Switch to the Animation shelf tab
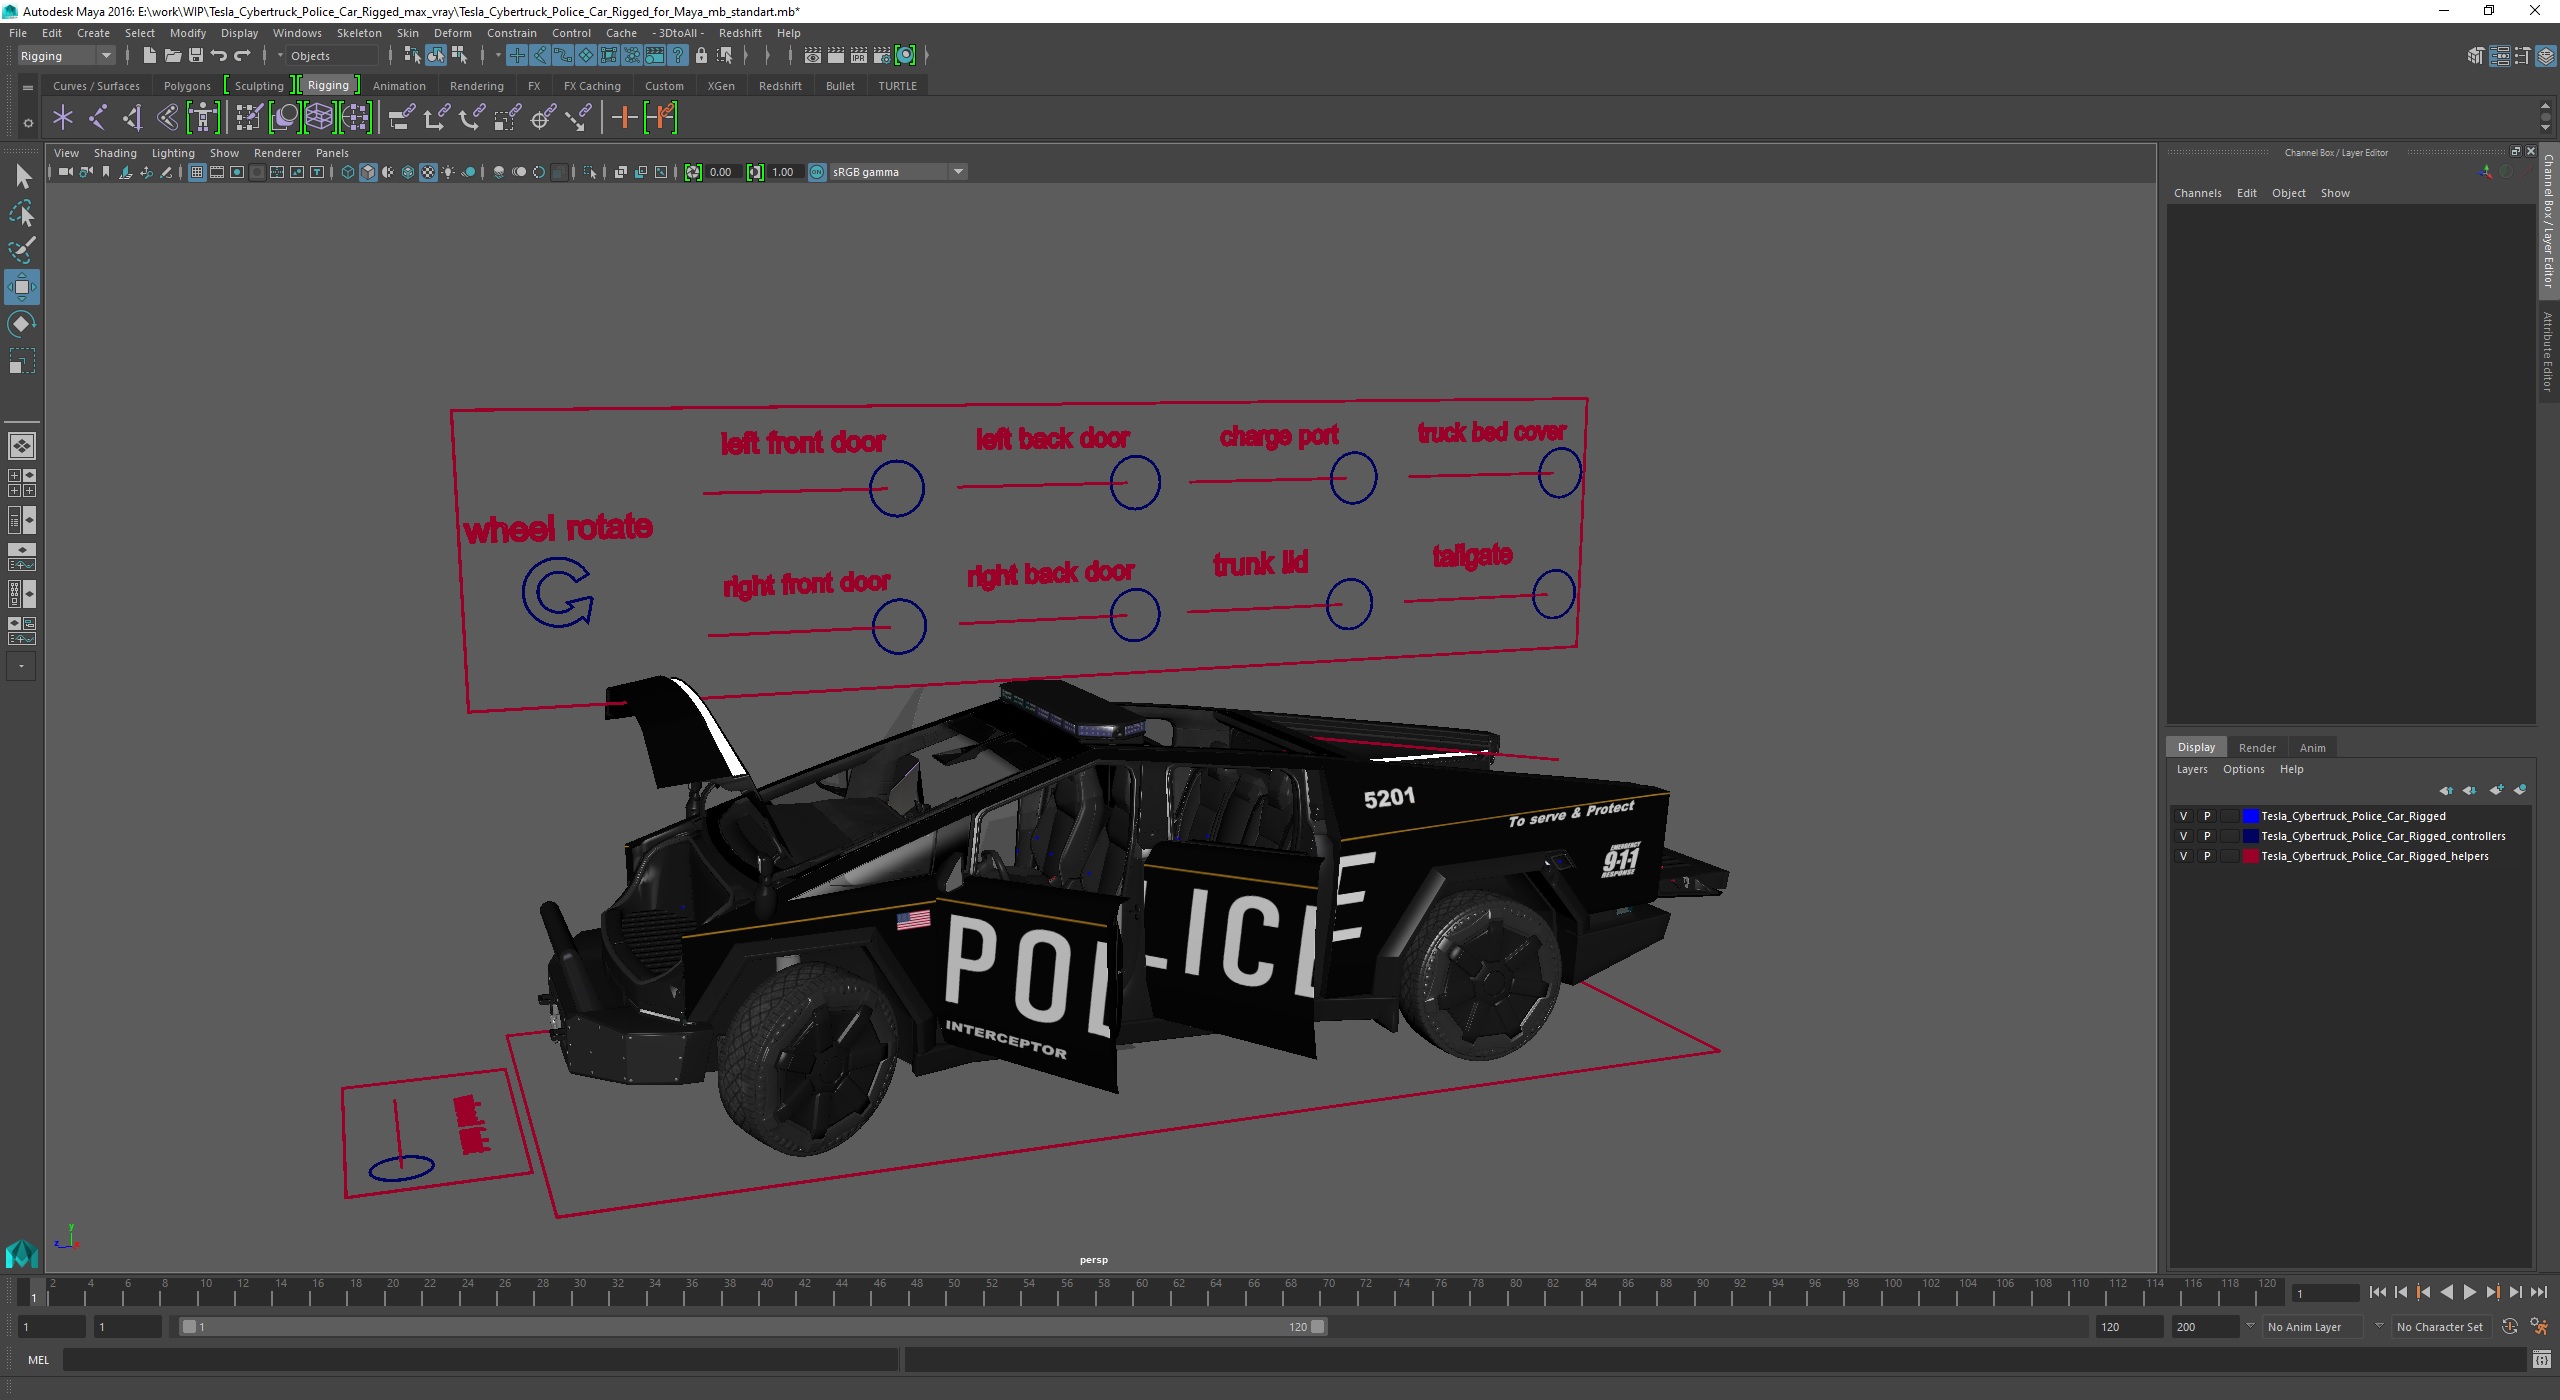This screenshot has height=1400, width=2560. [399, 86]
